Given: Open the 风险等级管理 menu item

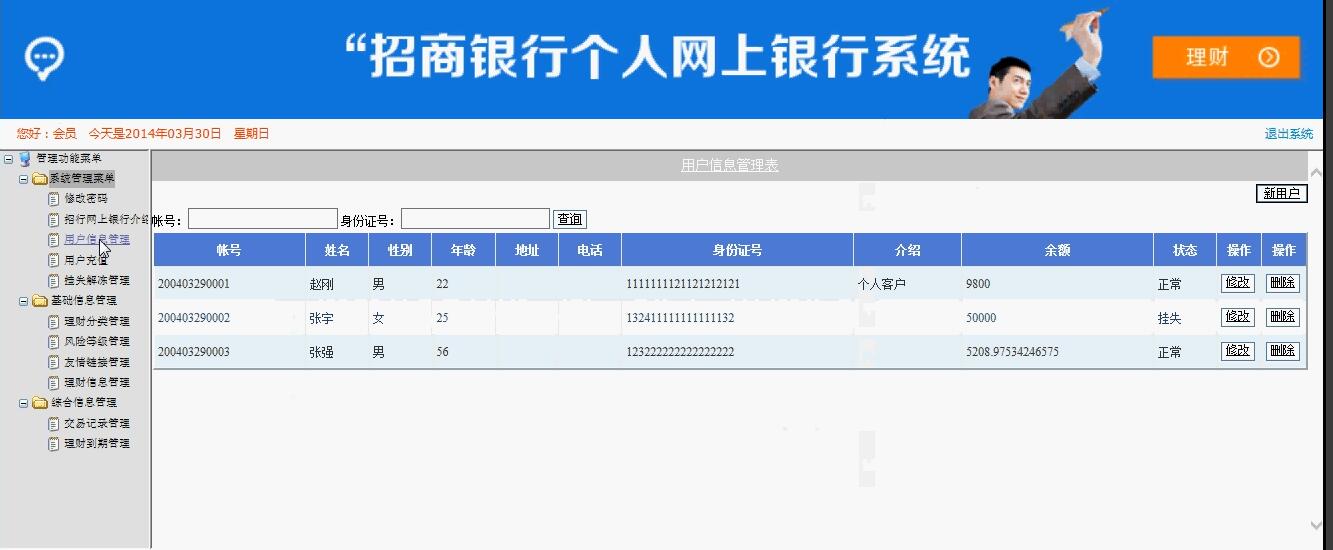Looking at the screenshot, I should click(97, 342).
